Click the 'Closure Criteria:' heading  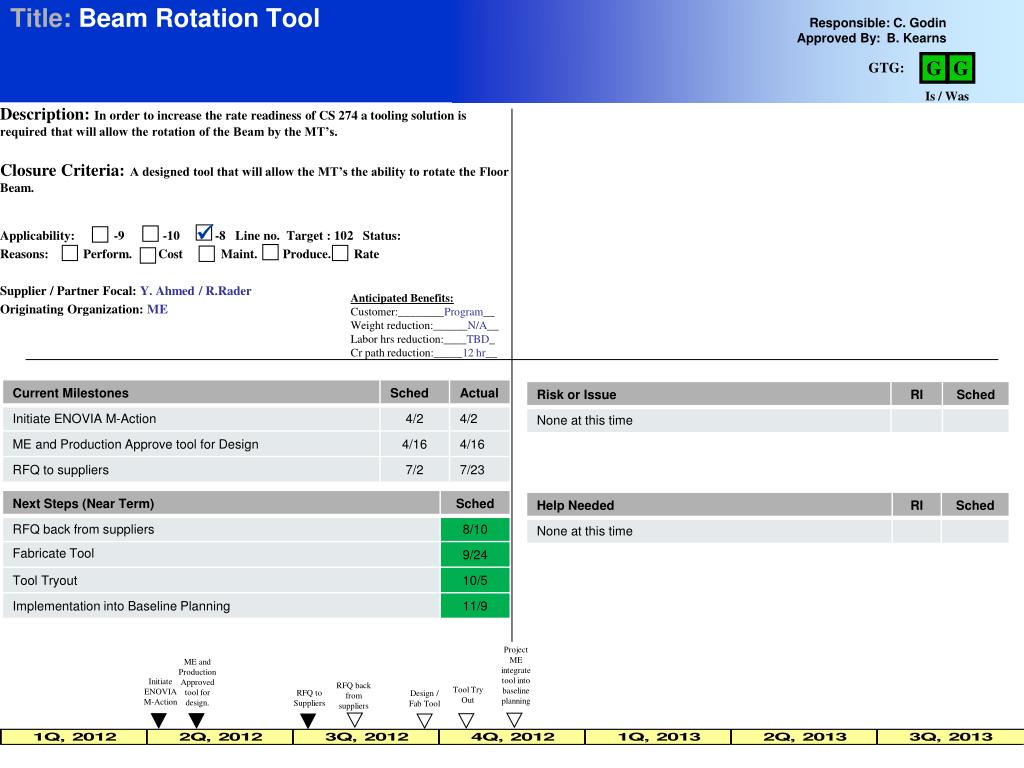tap(63, 171)
